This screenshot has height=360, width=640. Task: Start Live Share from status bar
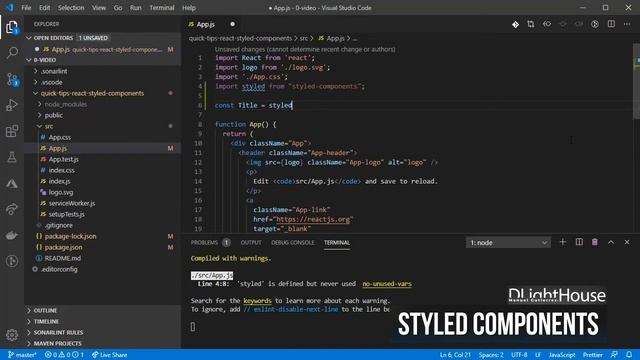click(x=109, y=355)
